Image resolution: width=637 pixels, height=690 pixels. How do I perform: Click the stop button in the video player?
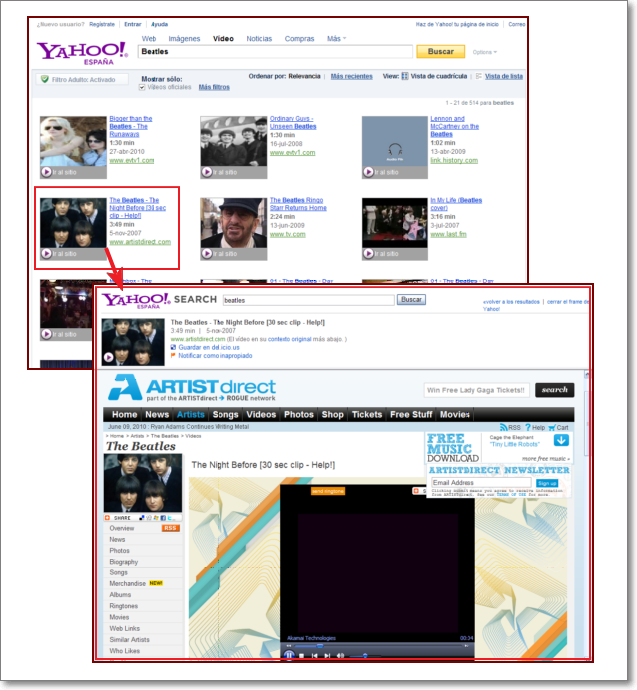click(302, 656)
